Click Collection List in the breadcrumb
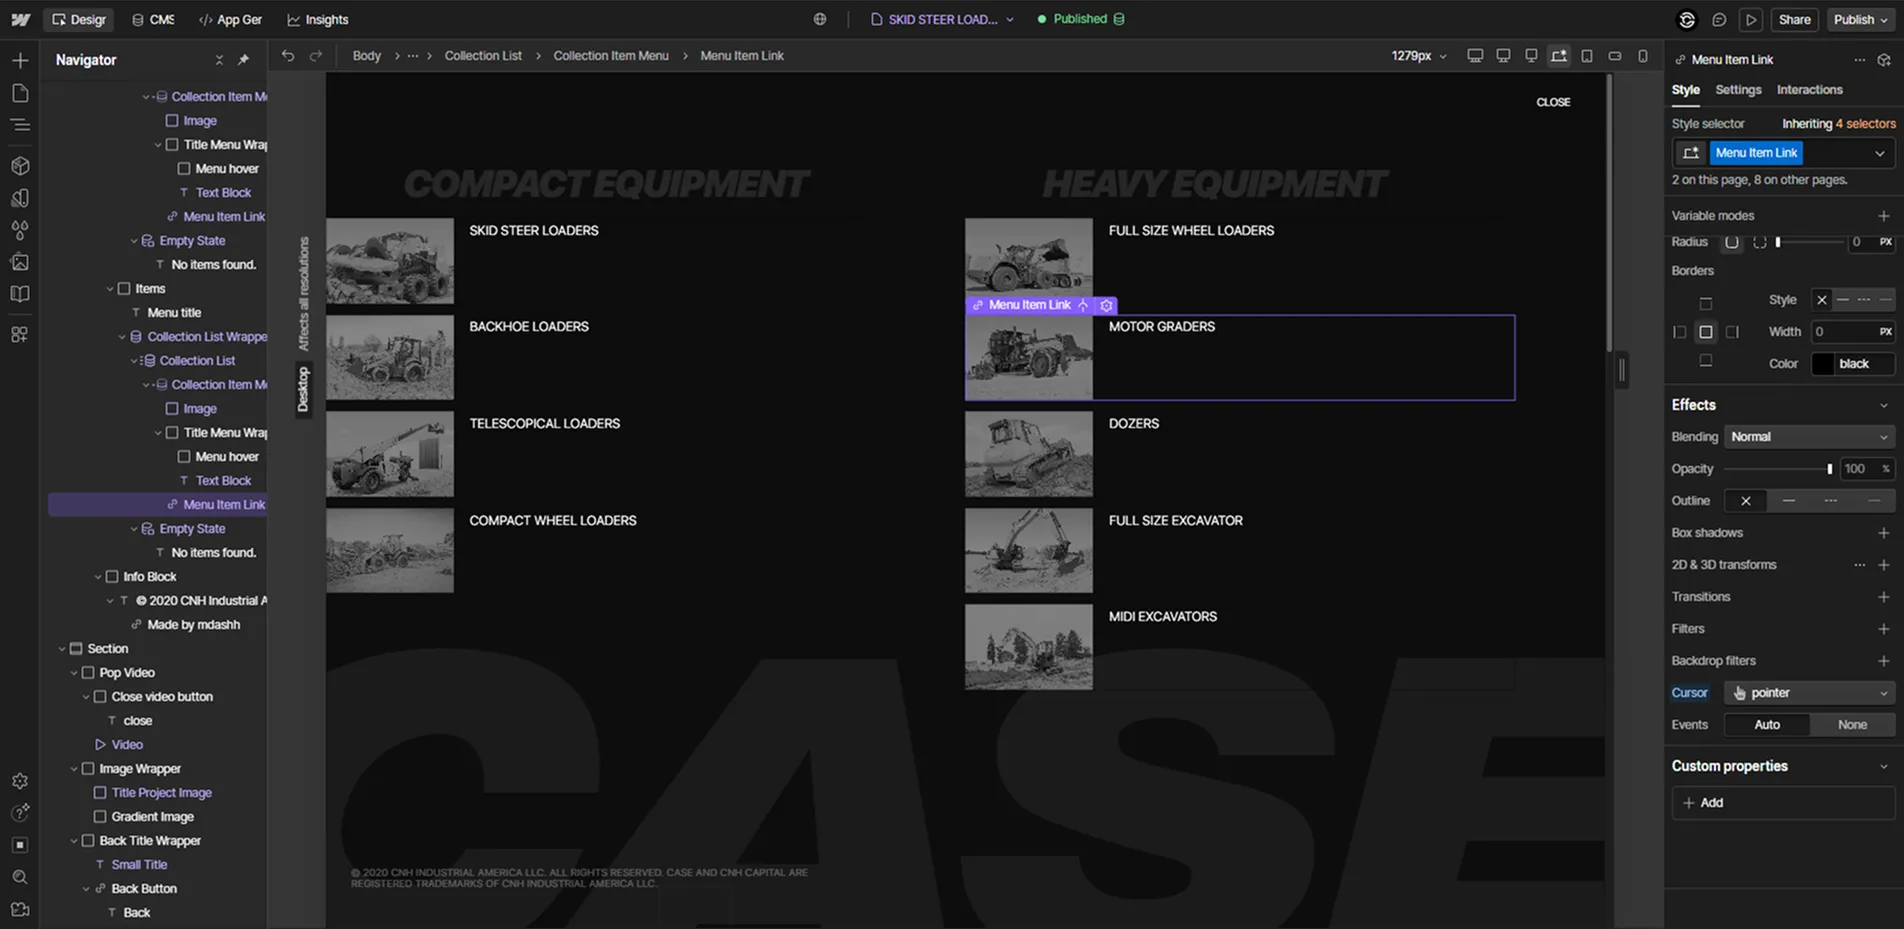Viewport: 1904px width, 929px height. coord(483,56)
